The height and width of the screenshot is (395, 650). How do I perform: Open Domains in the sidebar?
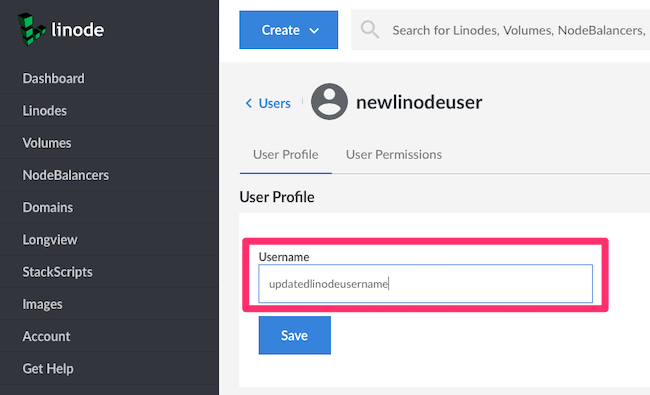click(x=48, y=207)
